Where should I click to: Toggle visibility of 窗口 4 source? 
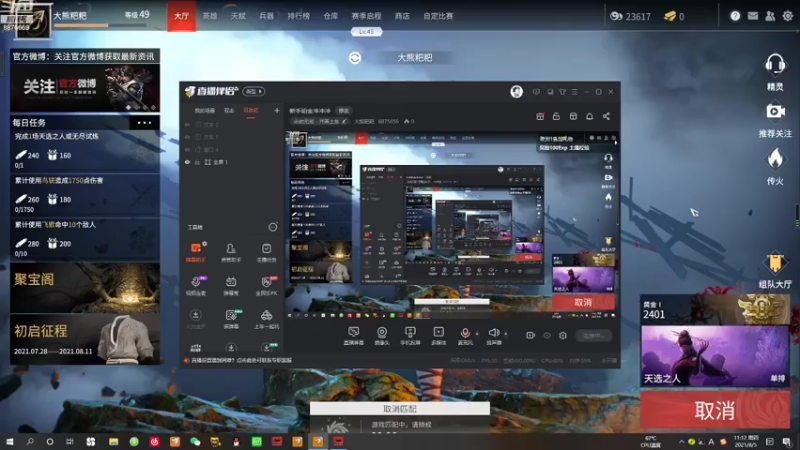point(187,149)
